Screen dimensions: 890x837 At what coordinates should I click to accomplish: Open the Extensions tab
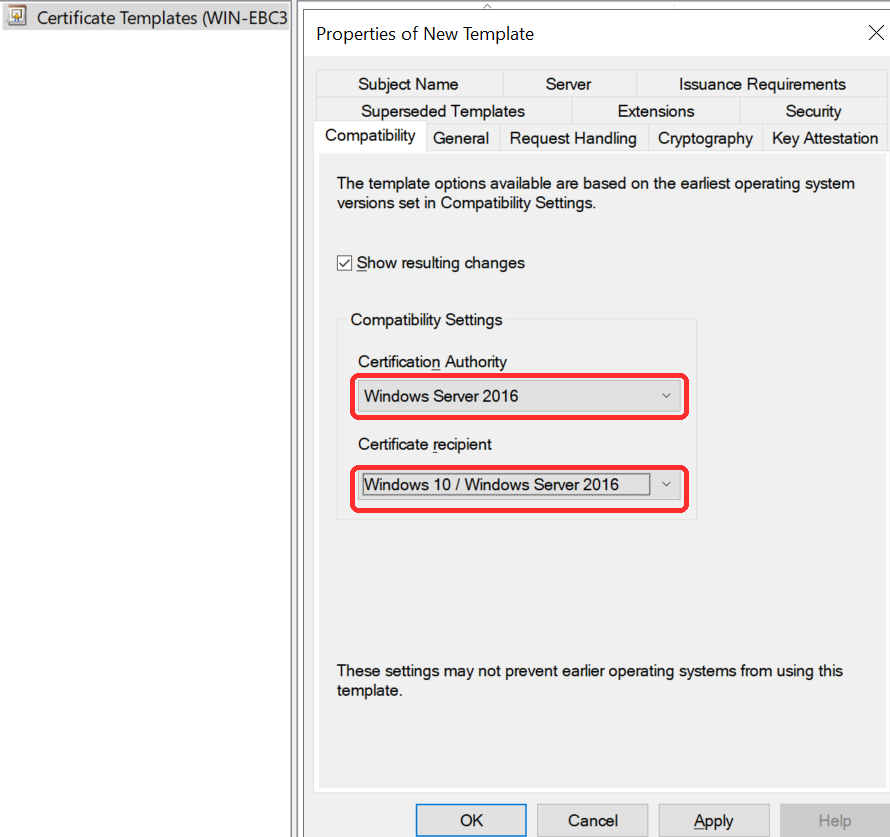656,111
